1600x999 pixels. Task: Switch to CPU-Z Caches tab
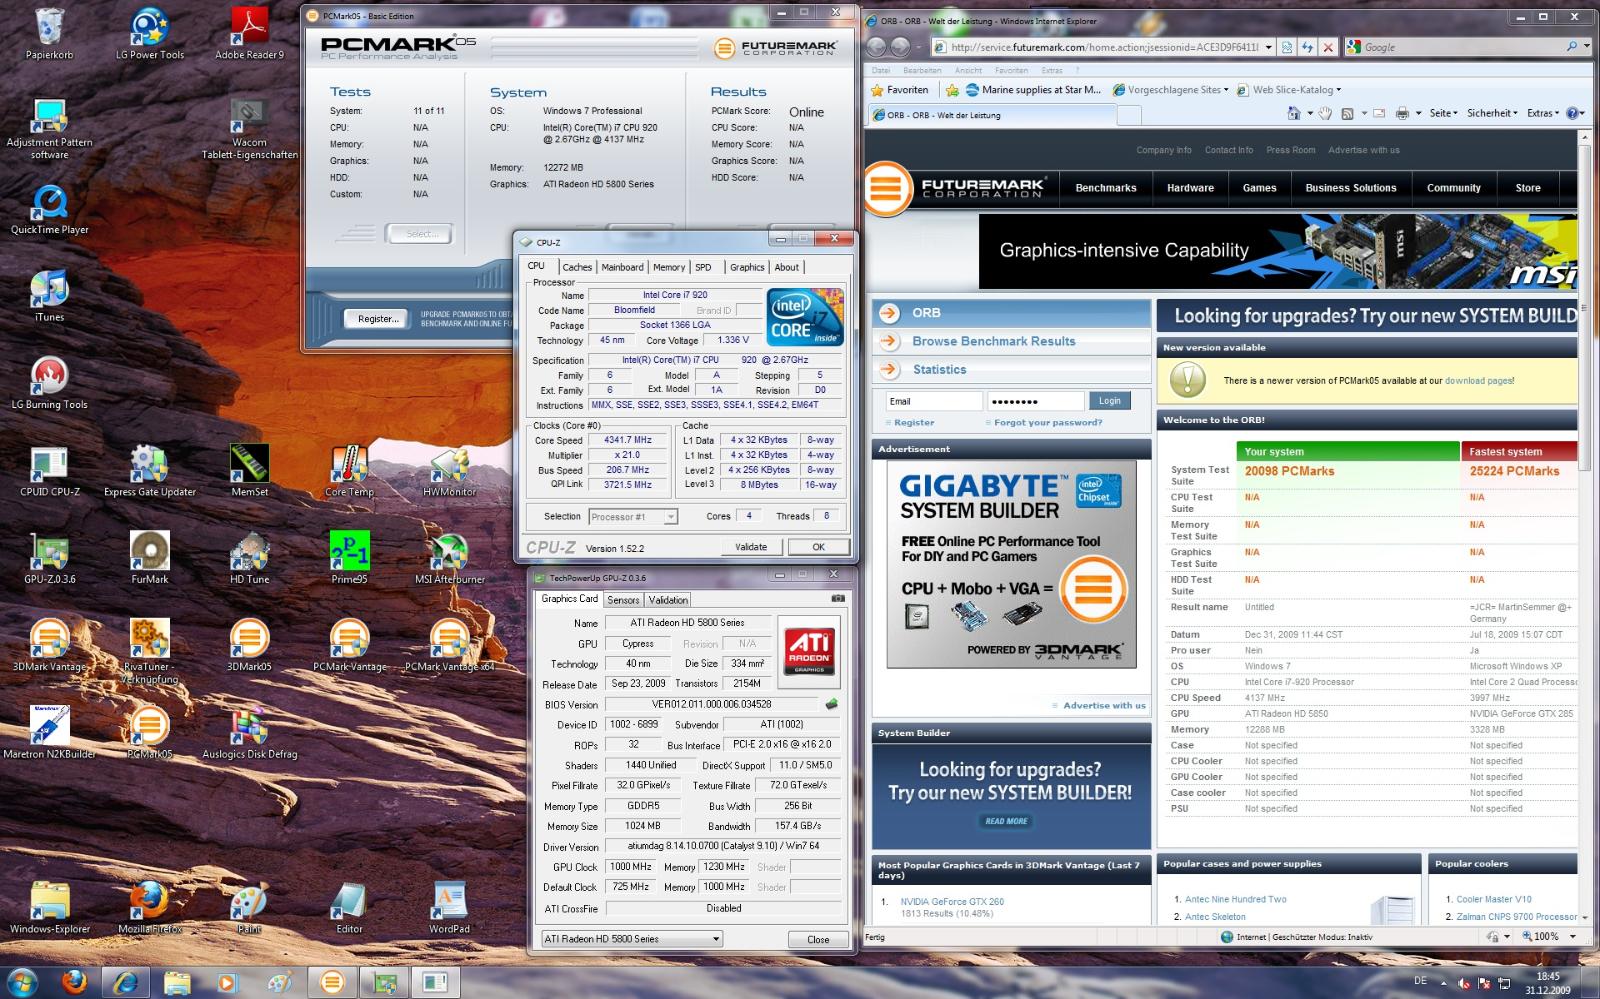[577, 267]
